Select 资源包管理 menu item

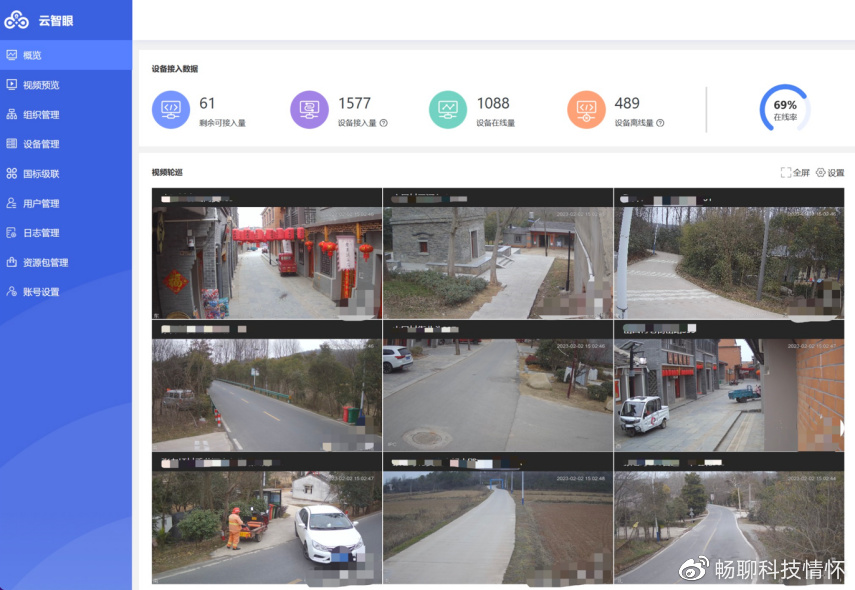(65, 262)
